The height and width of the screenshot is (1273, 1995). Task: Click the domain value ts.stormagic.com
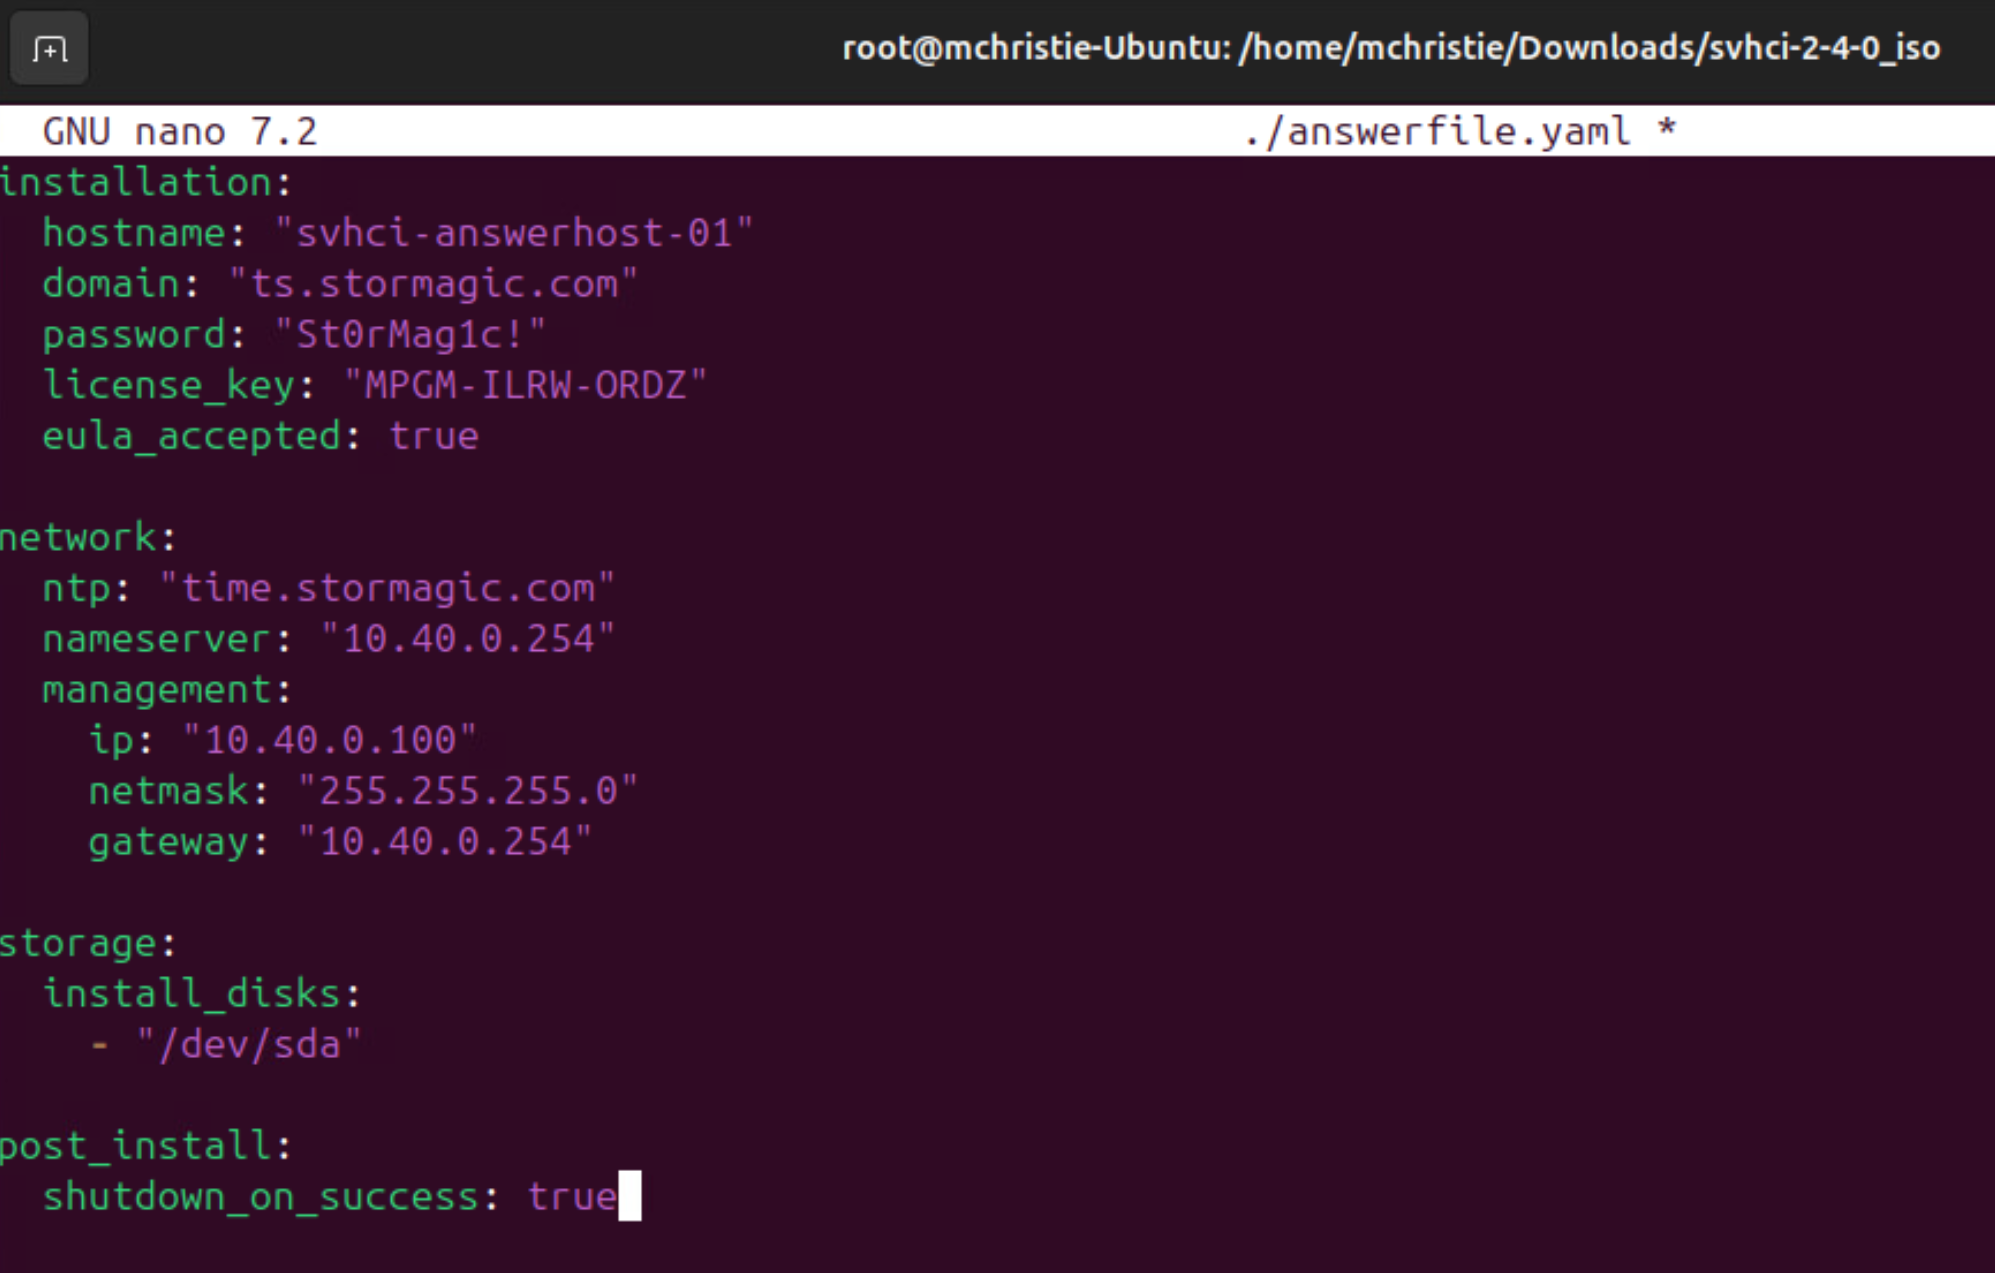pos(433,284)
